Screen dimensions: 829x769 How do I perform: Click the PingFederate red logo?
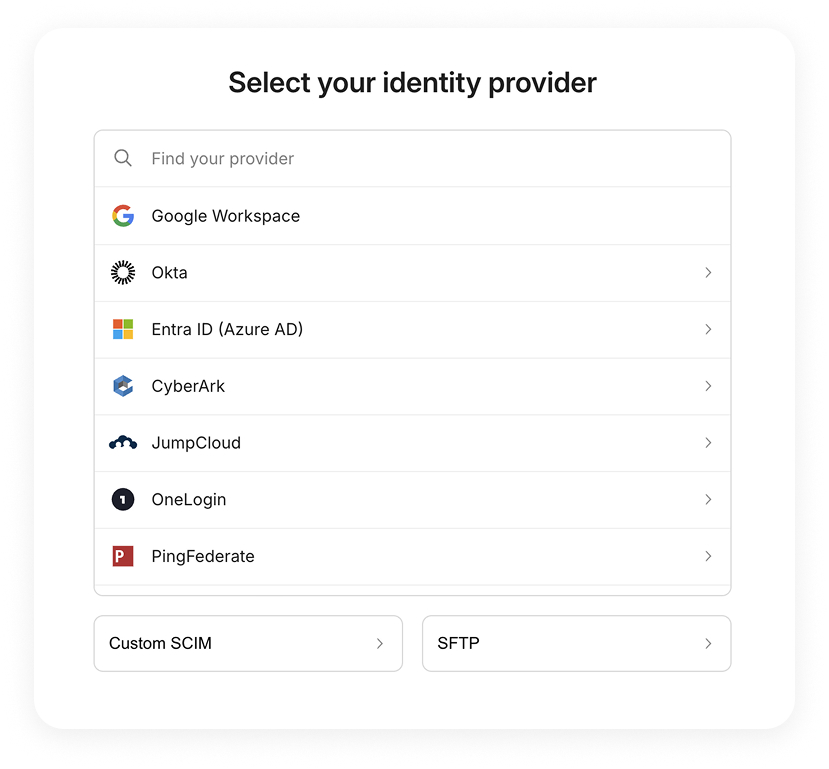point(123,556)
